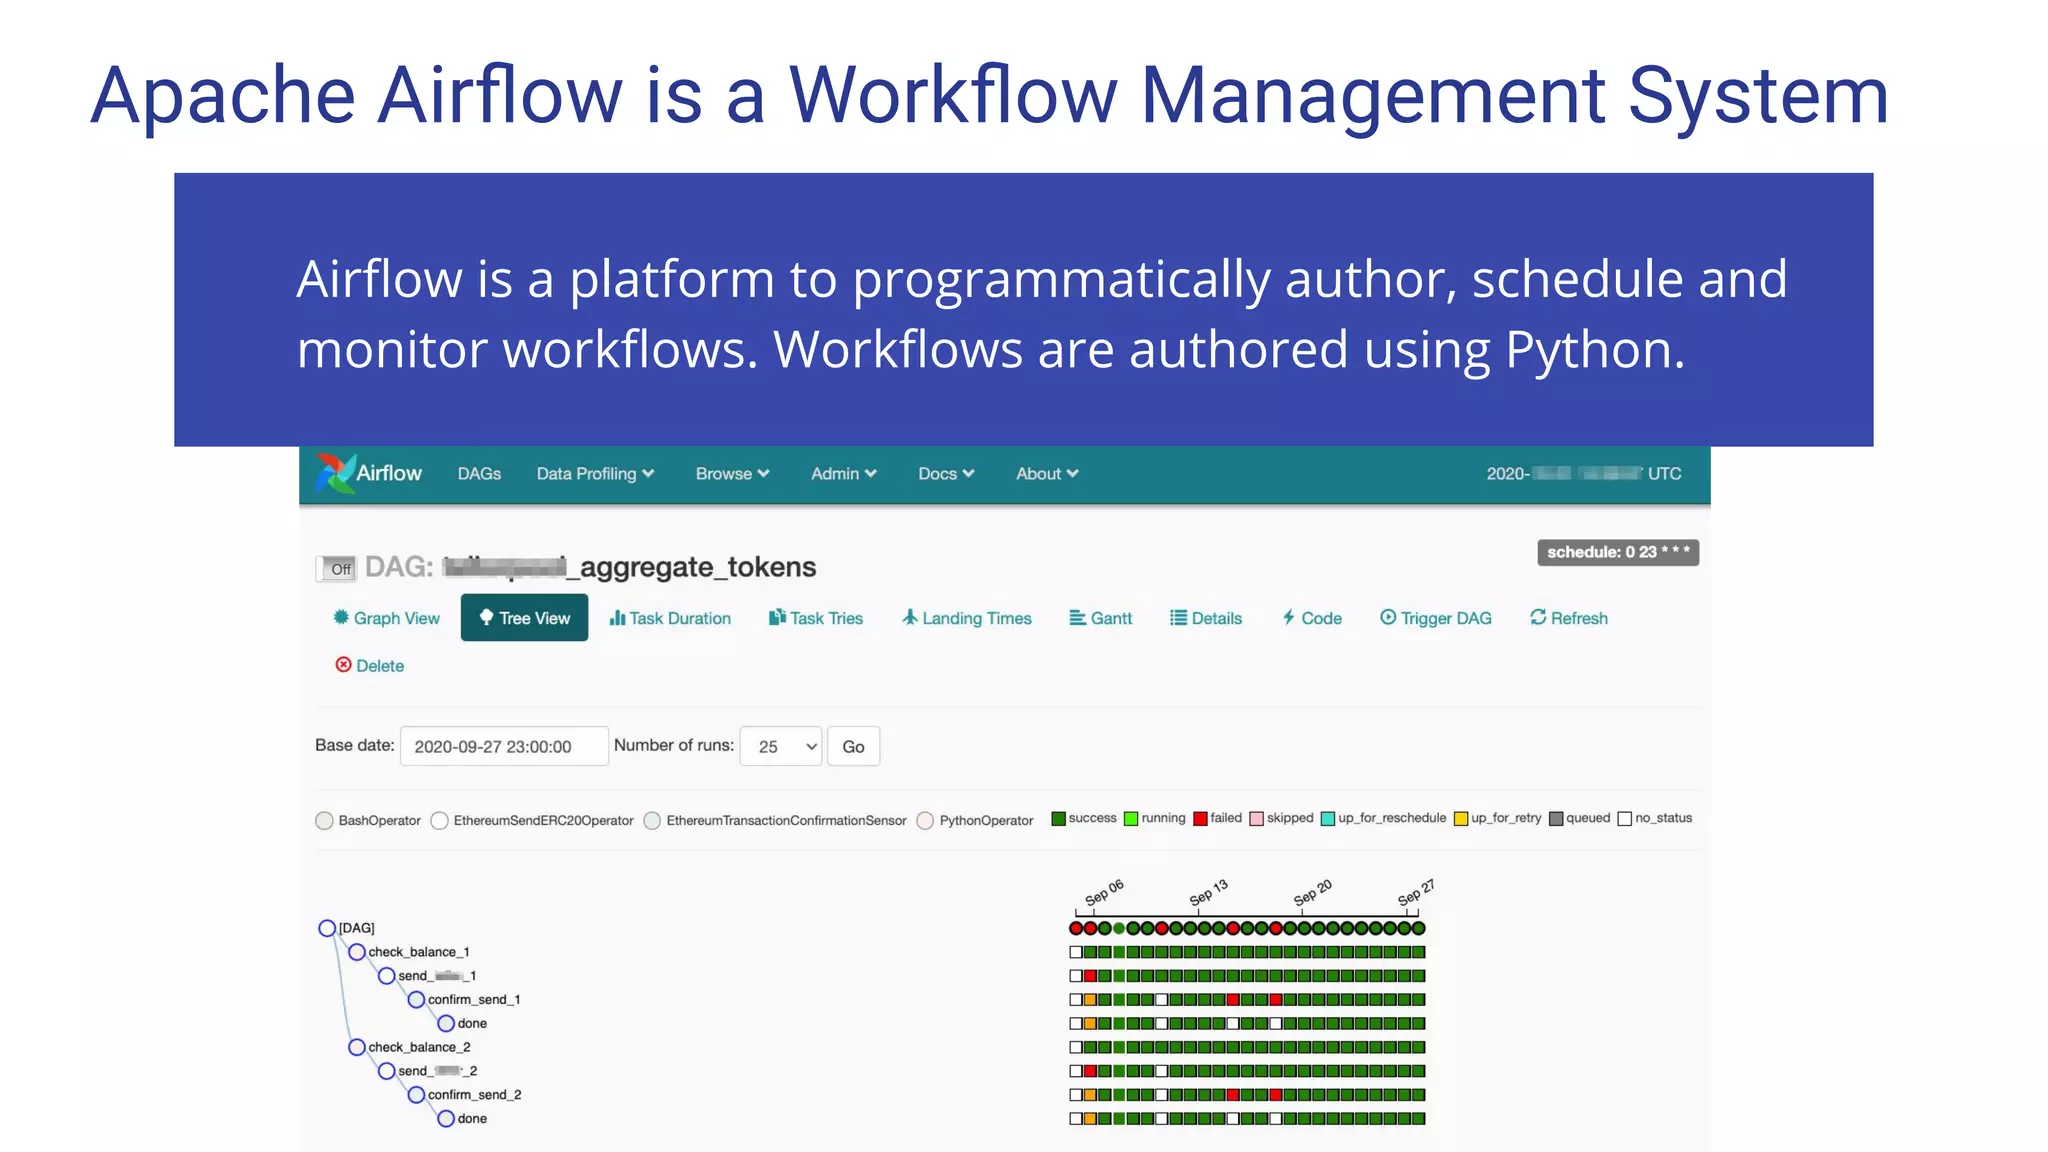Click the aggregate_tokens DAG title
Viewport: 2048px width, 1152px height.
pos(630,567)
